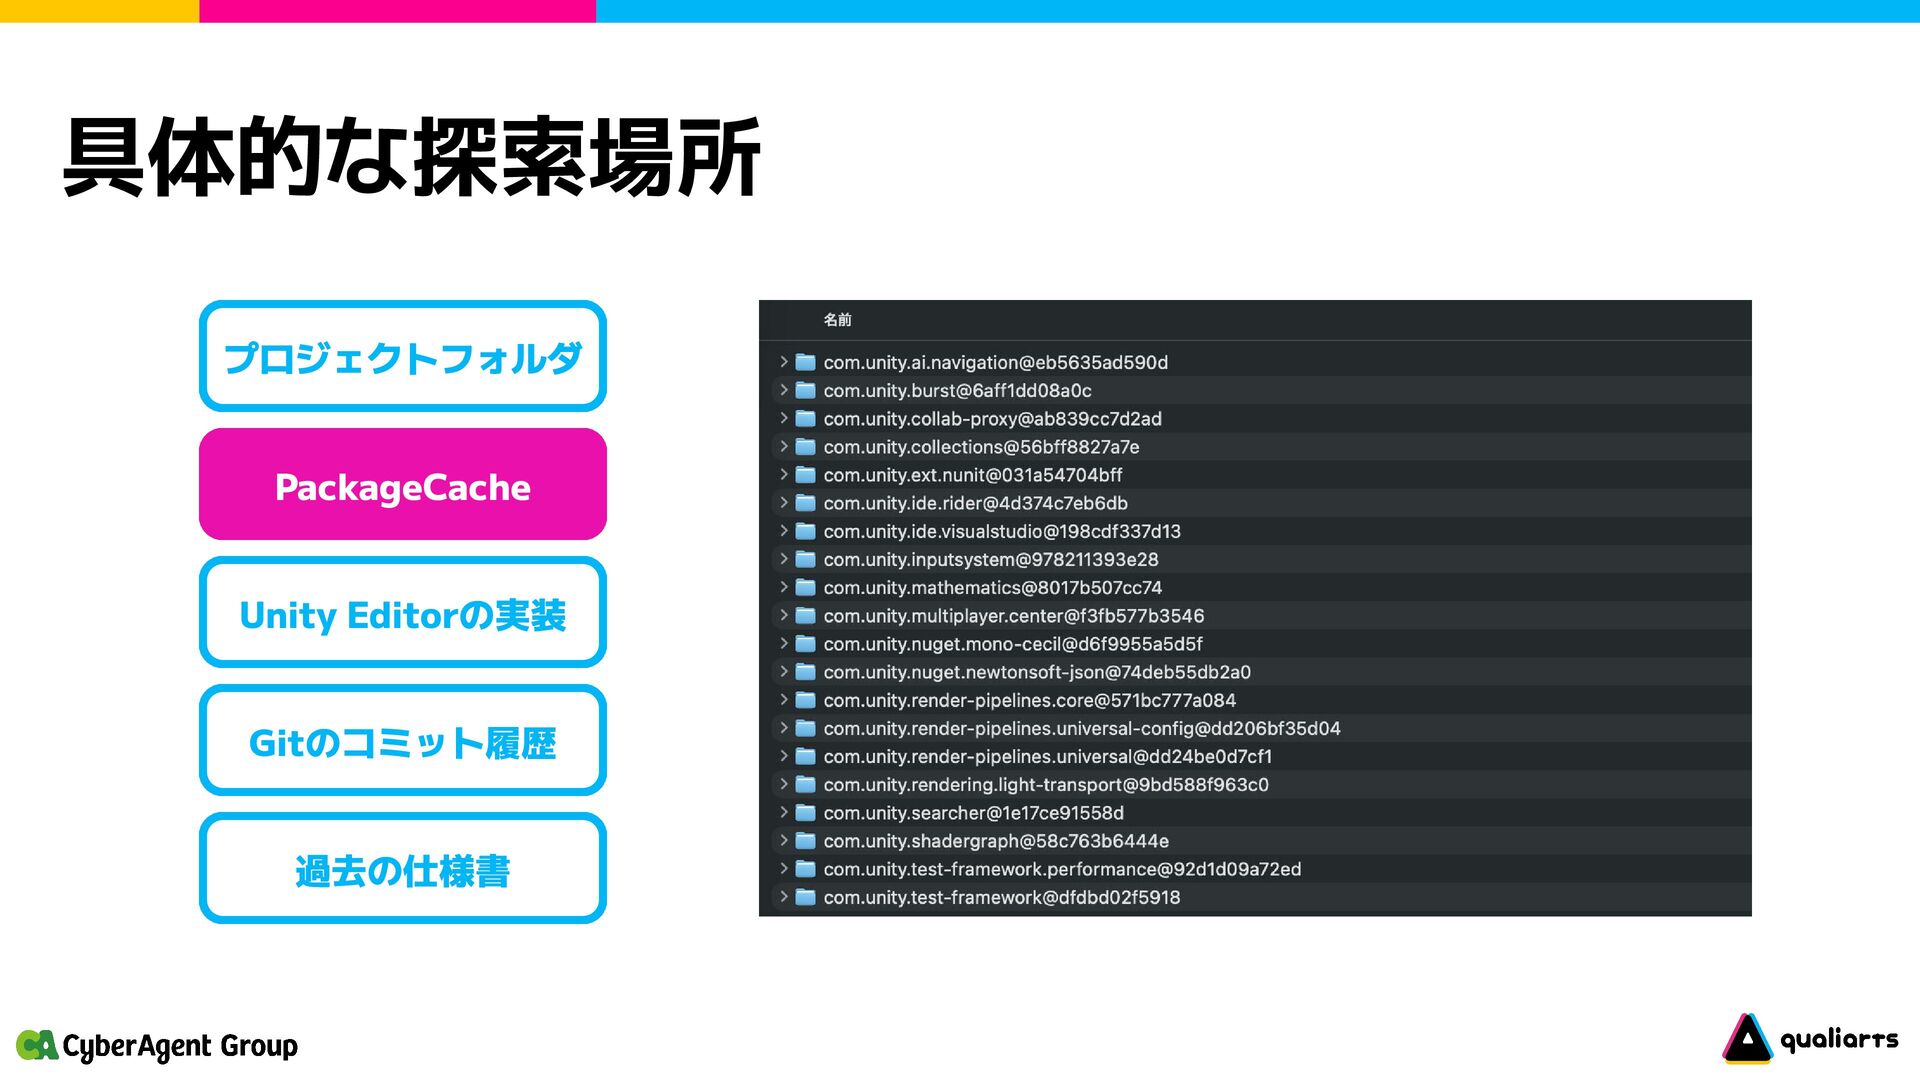
Task: Expand the com.unity.ai.navigation folder chevron
Action: pyautogui.click(x=784, y=362)
